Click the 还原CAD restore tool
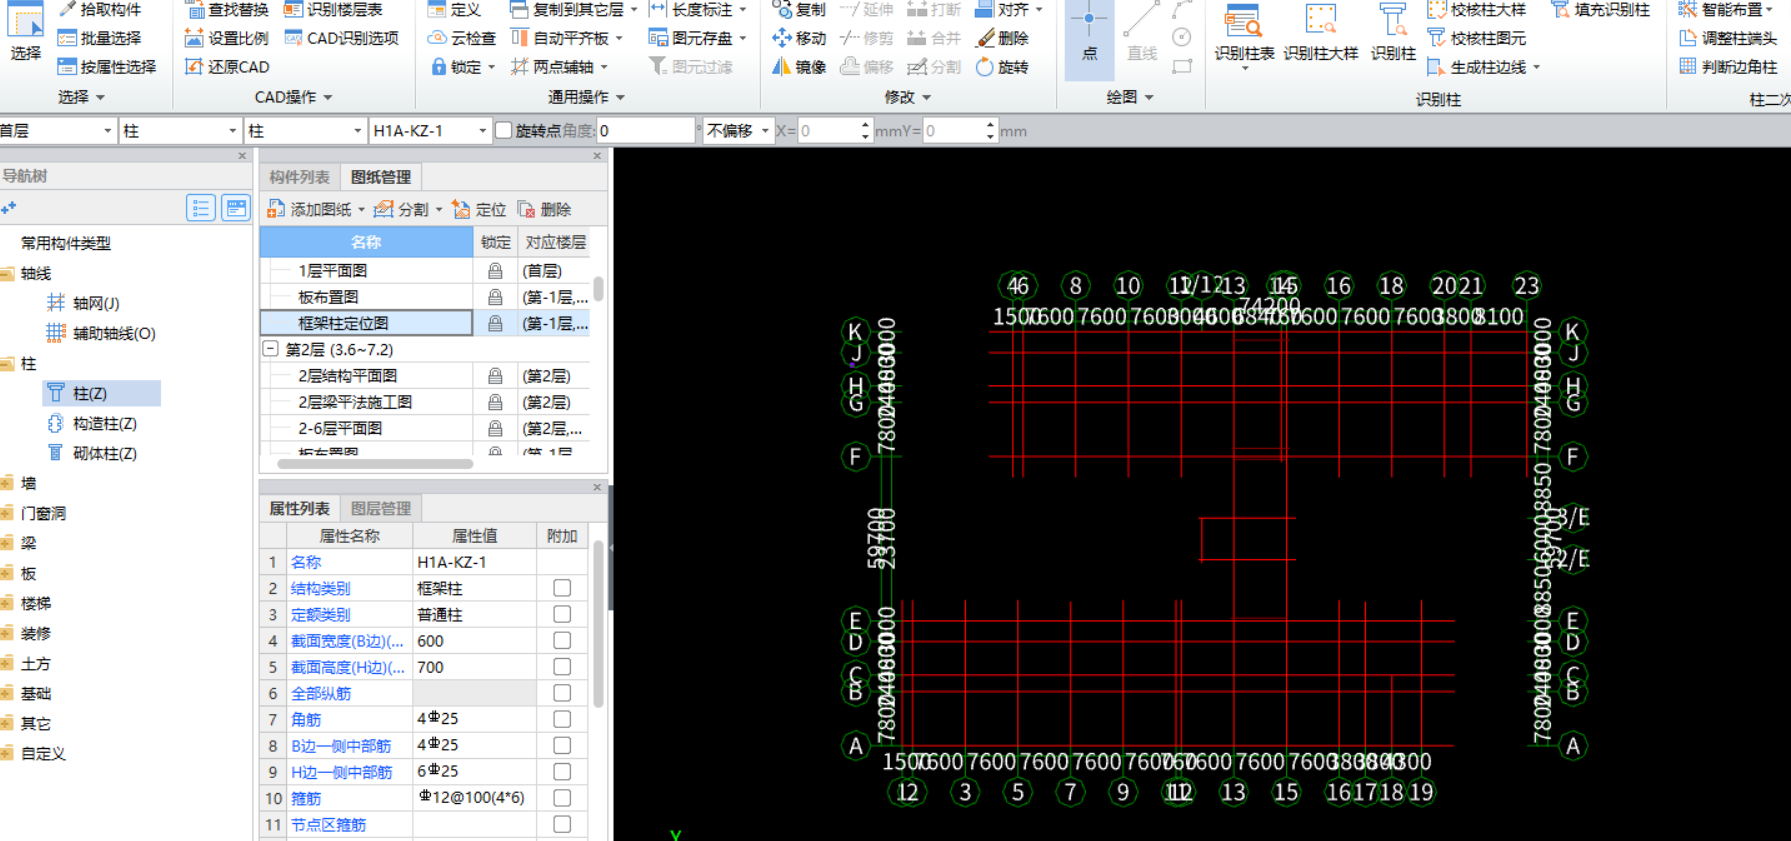Image resolution: width=1791 pixels, height=841 pixels. (227, 67)
